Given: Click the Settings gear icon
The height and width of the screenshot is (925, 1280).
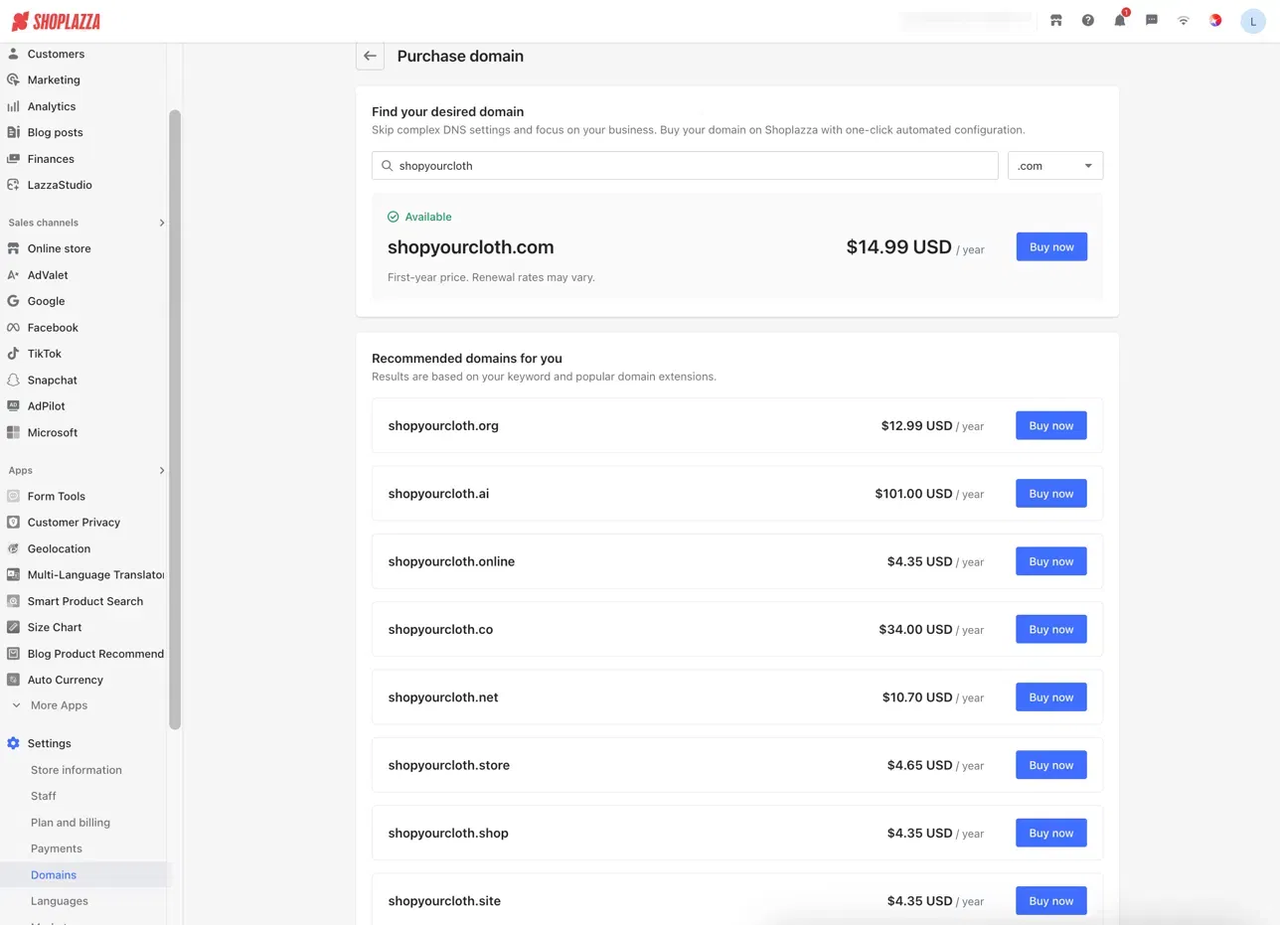Looking at the screenshot, I should pos(13,744).
